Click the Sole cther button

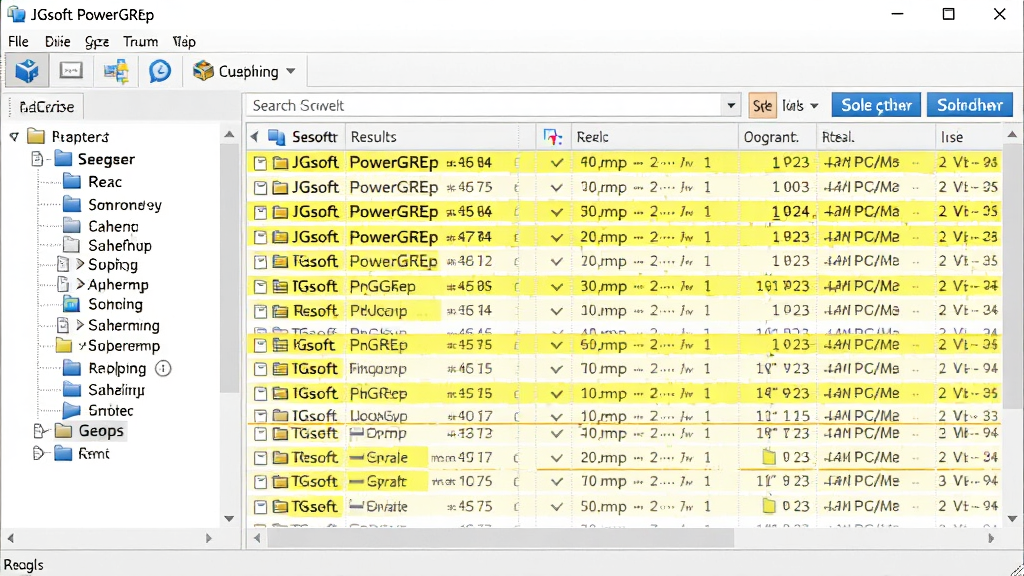(x=876, y=105)
